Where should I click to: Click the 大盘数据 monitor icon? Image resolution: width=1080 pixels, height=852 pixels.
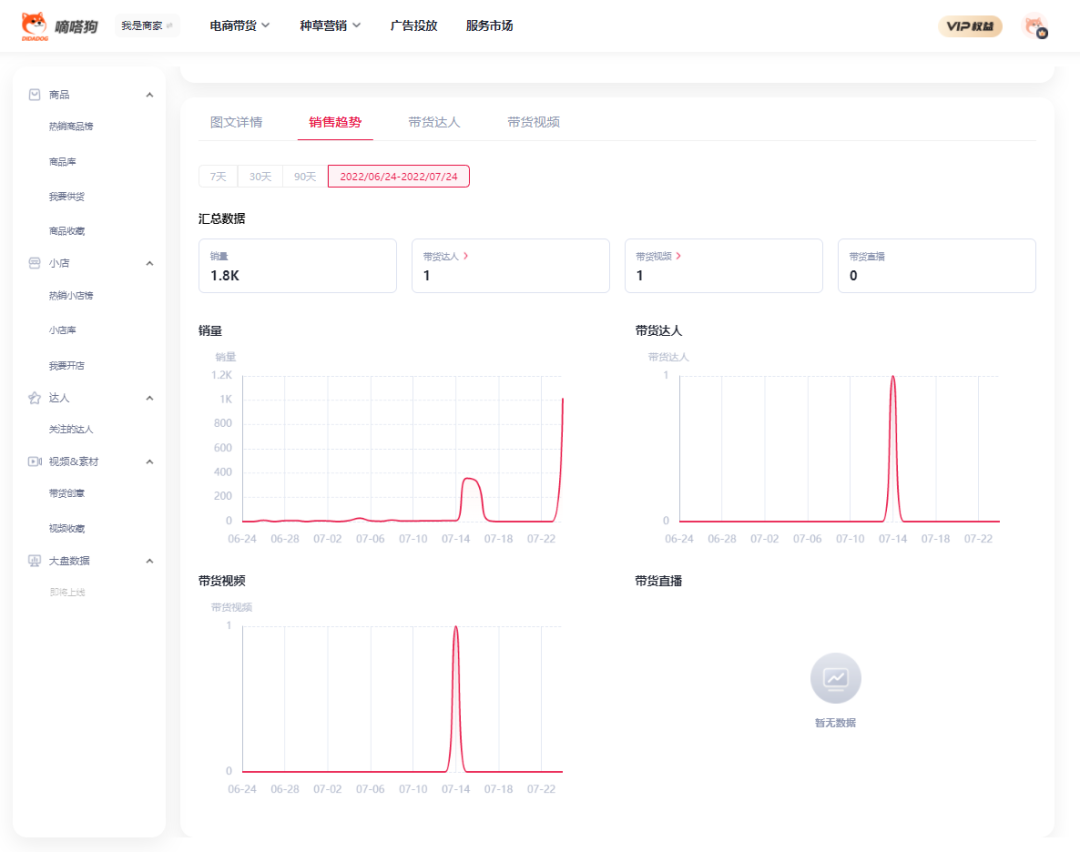click(34, 561)
